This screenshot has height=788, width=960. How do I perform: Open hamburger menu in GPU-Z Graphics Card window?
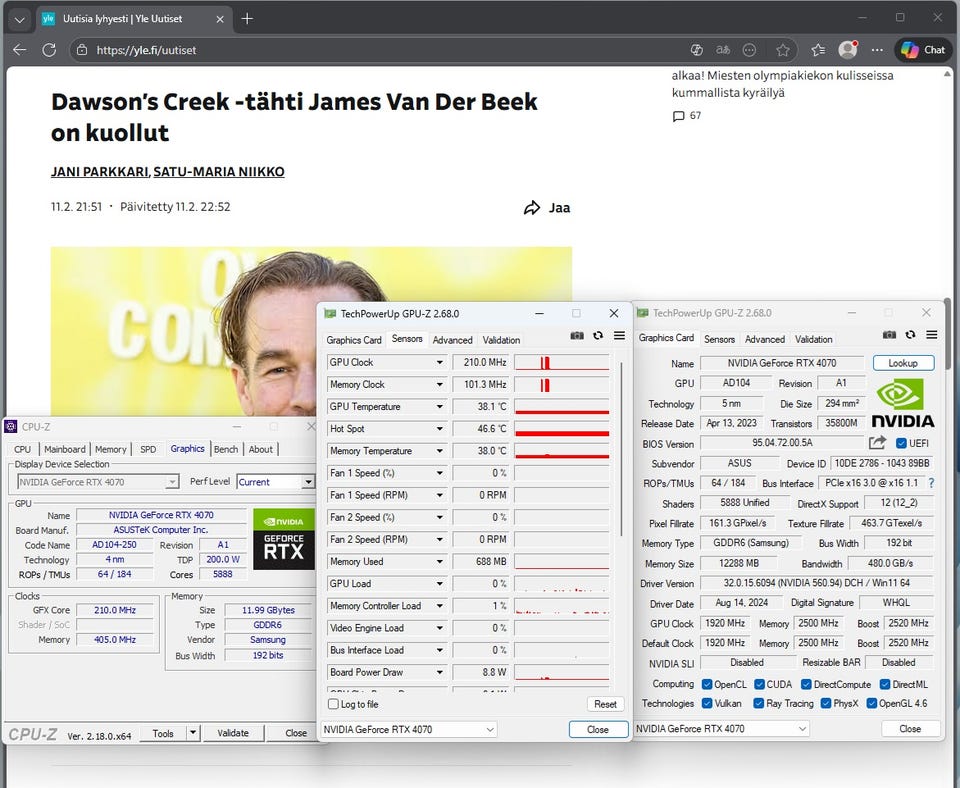point(932,335)
